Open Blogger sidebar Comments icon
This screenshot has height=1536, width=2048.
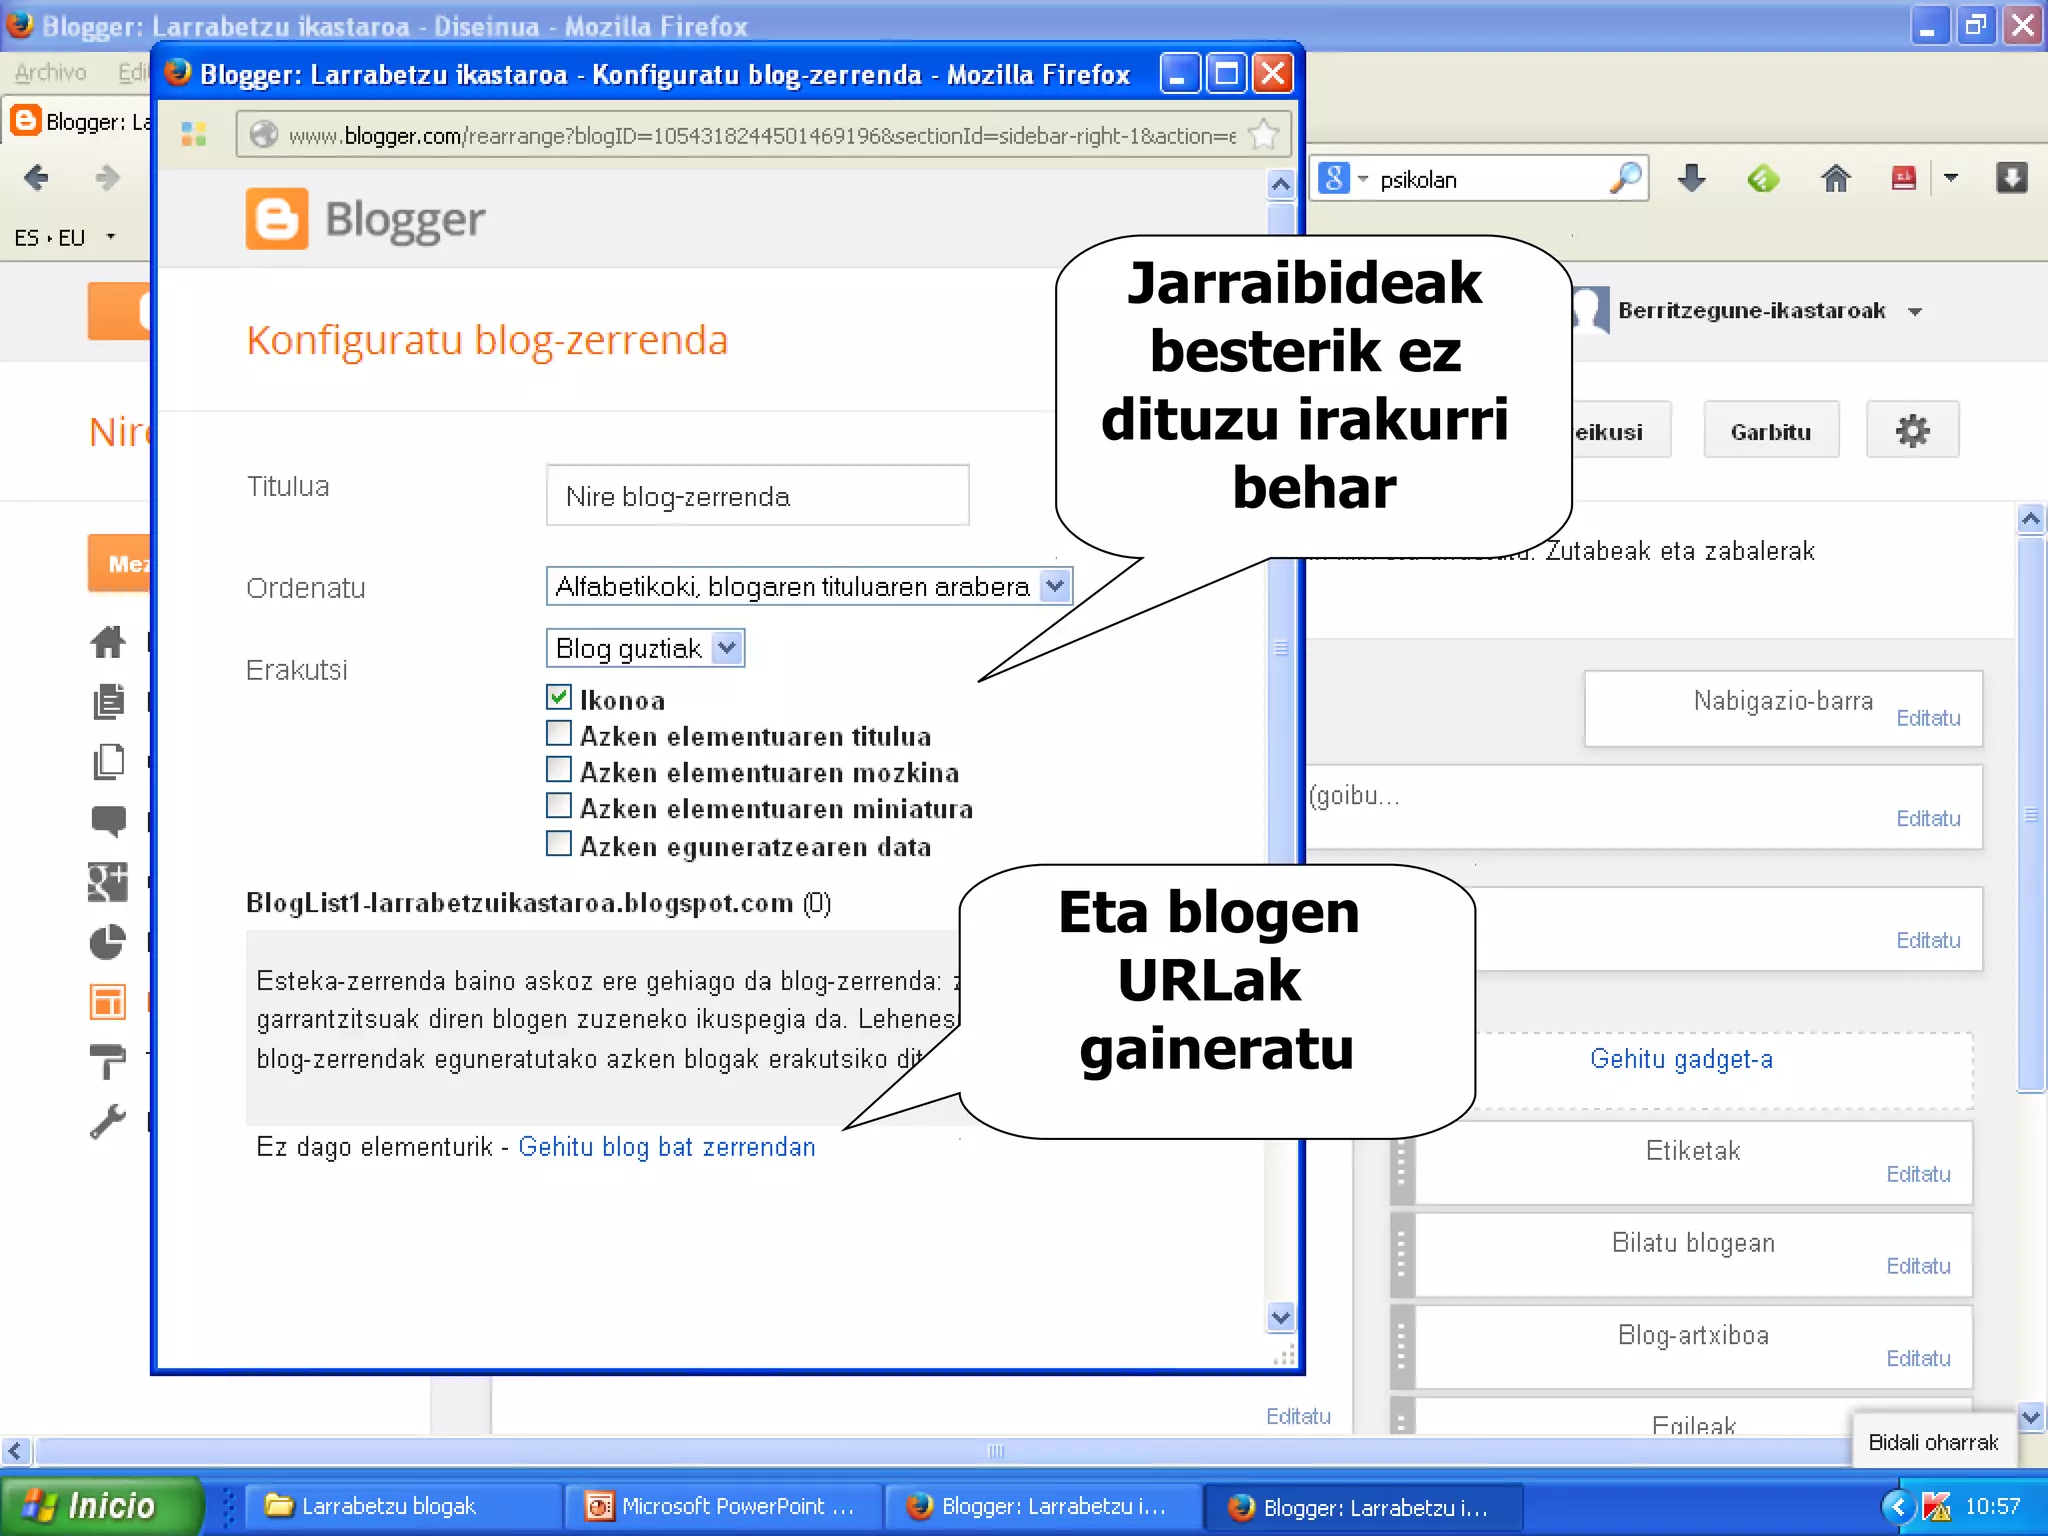[108, 822]
